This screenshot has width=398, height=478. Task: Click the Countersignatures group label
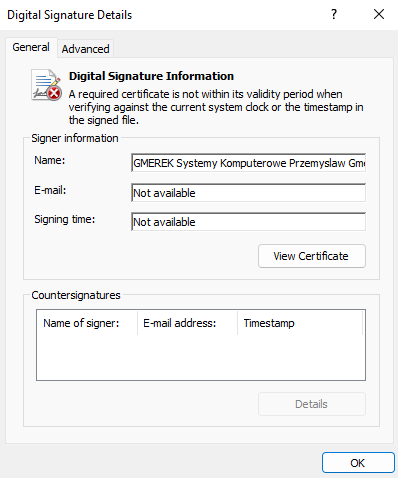pyautogui.click(x=76, y=295)
